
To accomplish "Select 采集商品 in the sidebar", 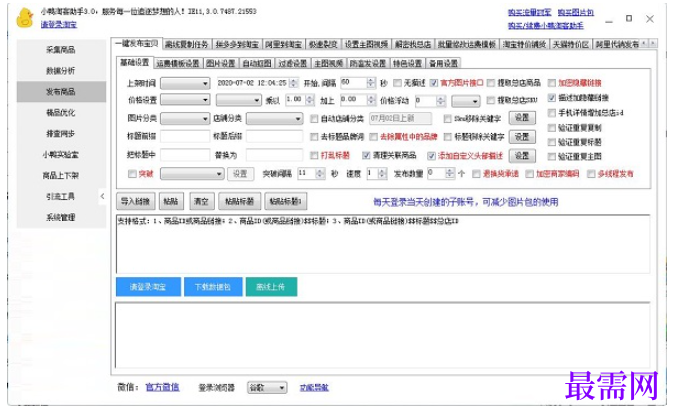I will [x=61, y=50].
